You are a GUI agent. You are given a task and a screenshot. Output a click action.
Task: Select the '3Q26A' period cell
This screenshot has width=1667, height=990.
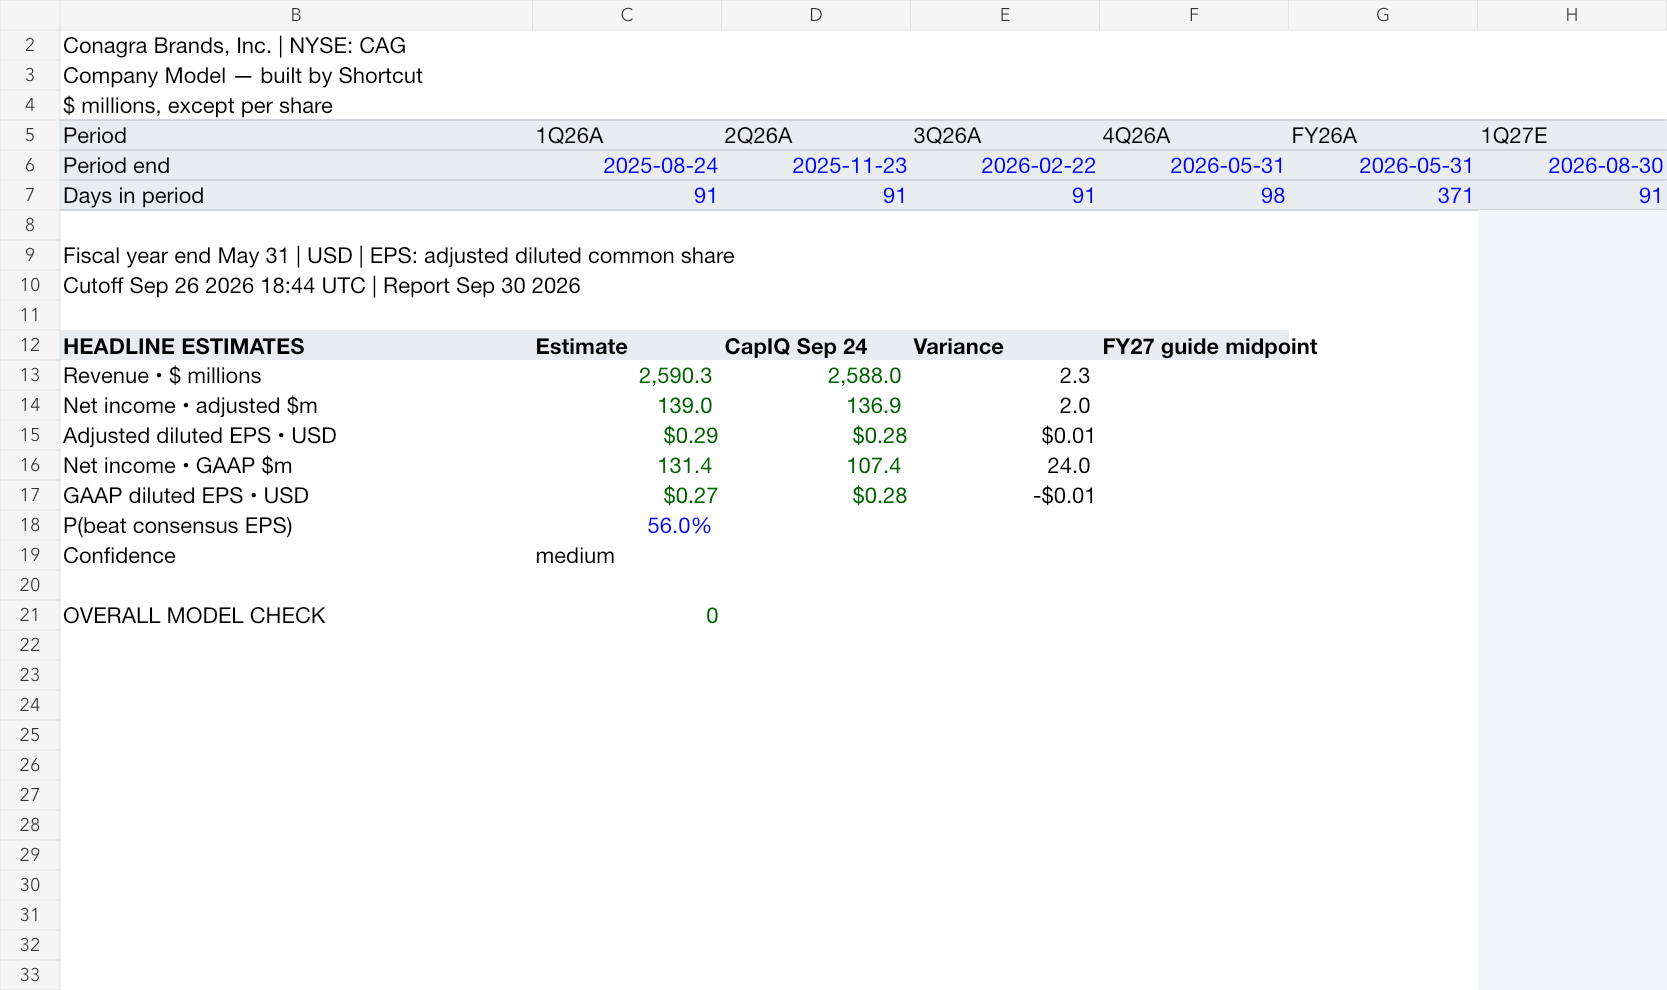[1005, 136]
